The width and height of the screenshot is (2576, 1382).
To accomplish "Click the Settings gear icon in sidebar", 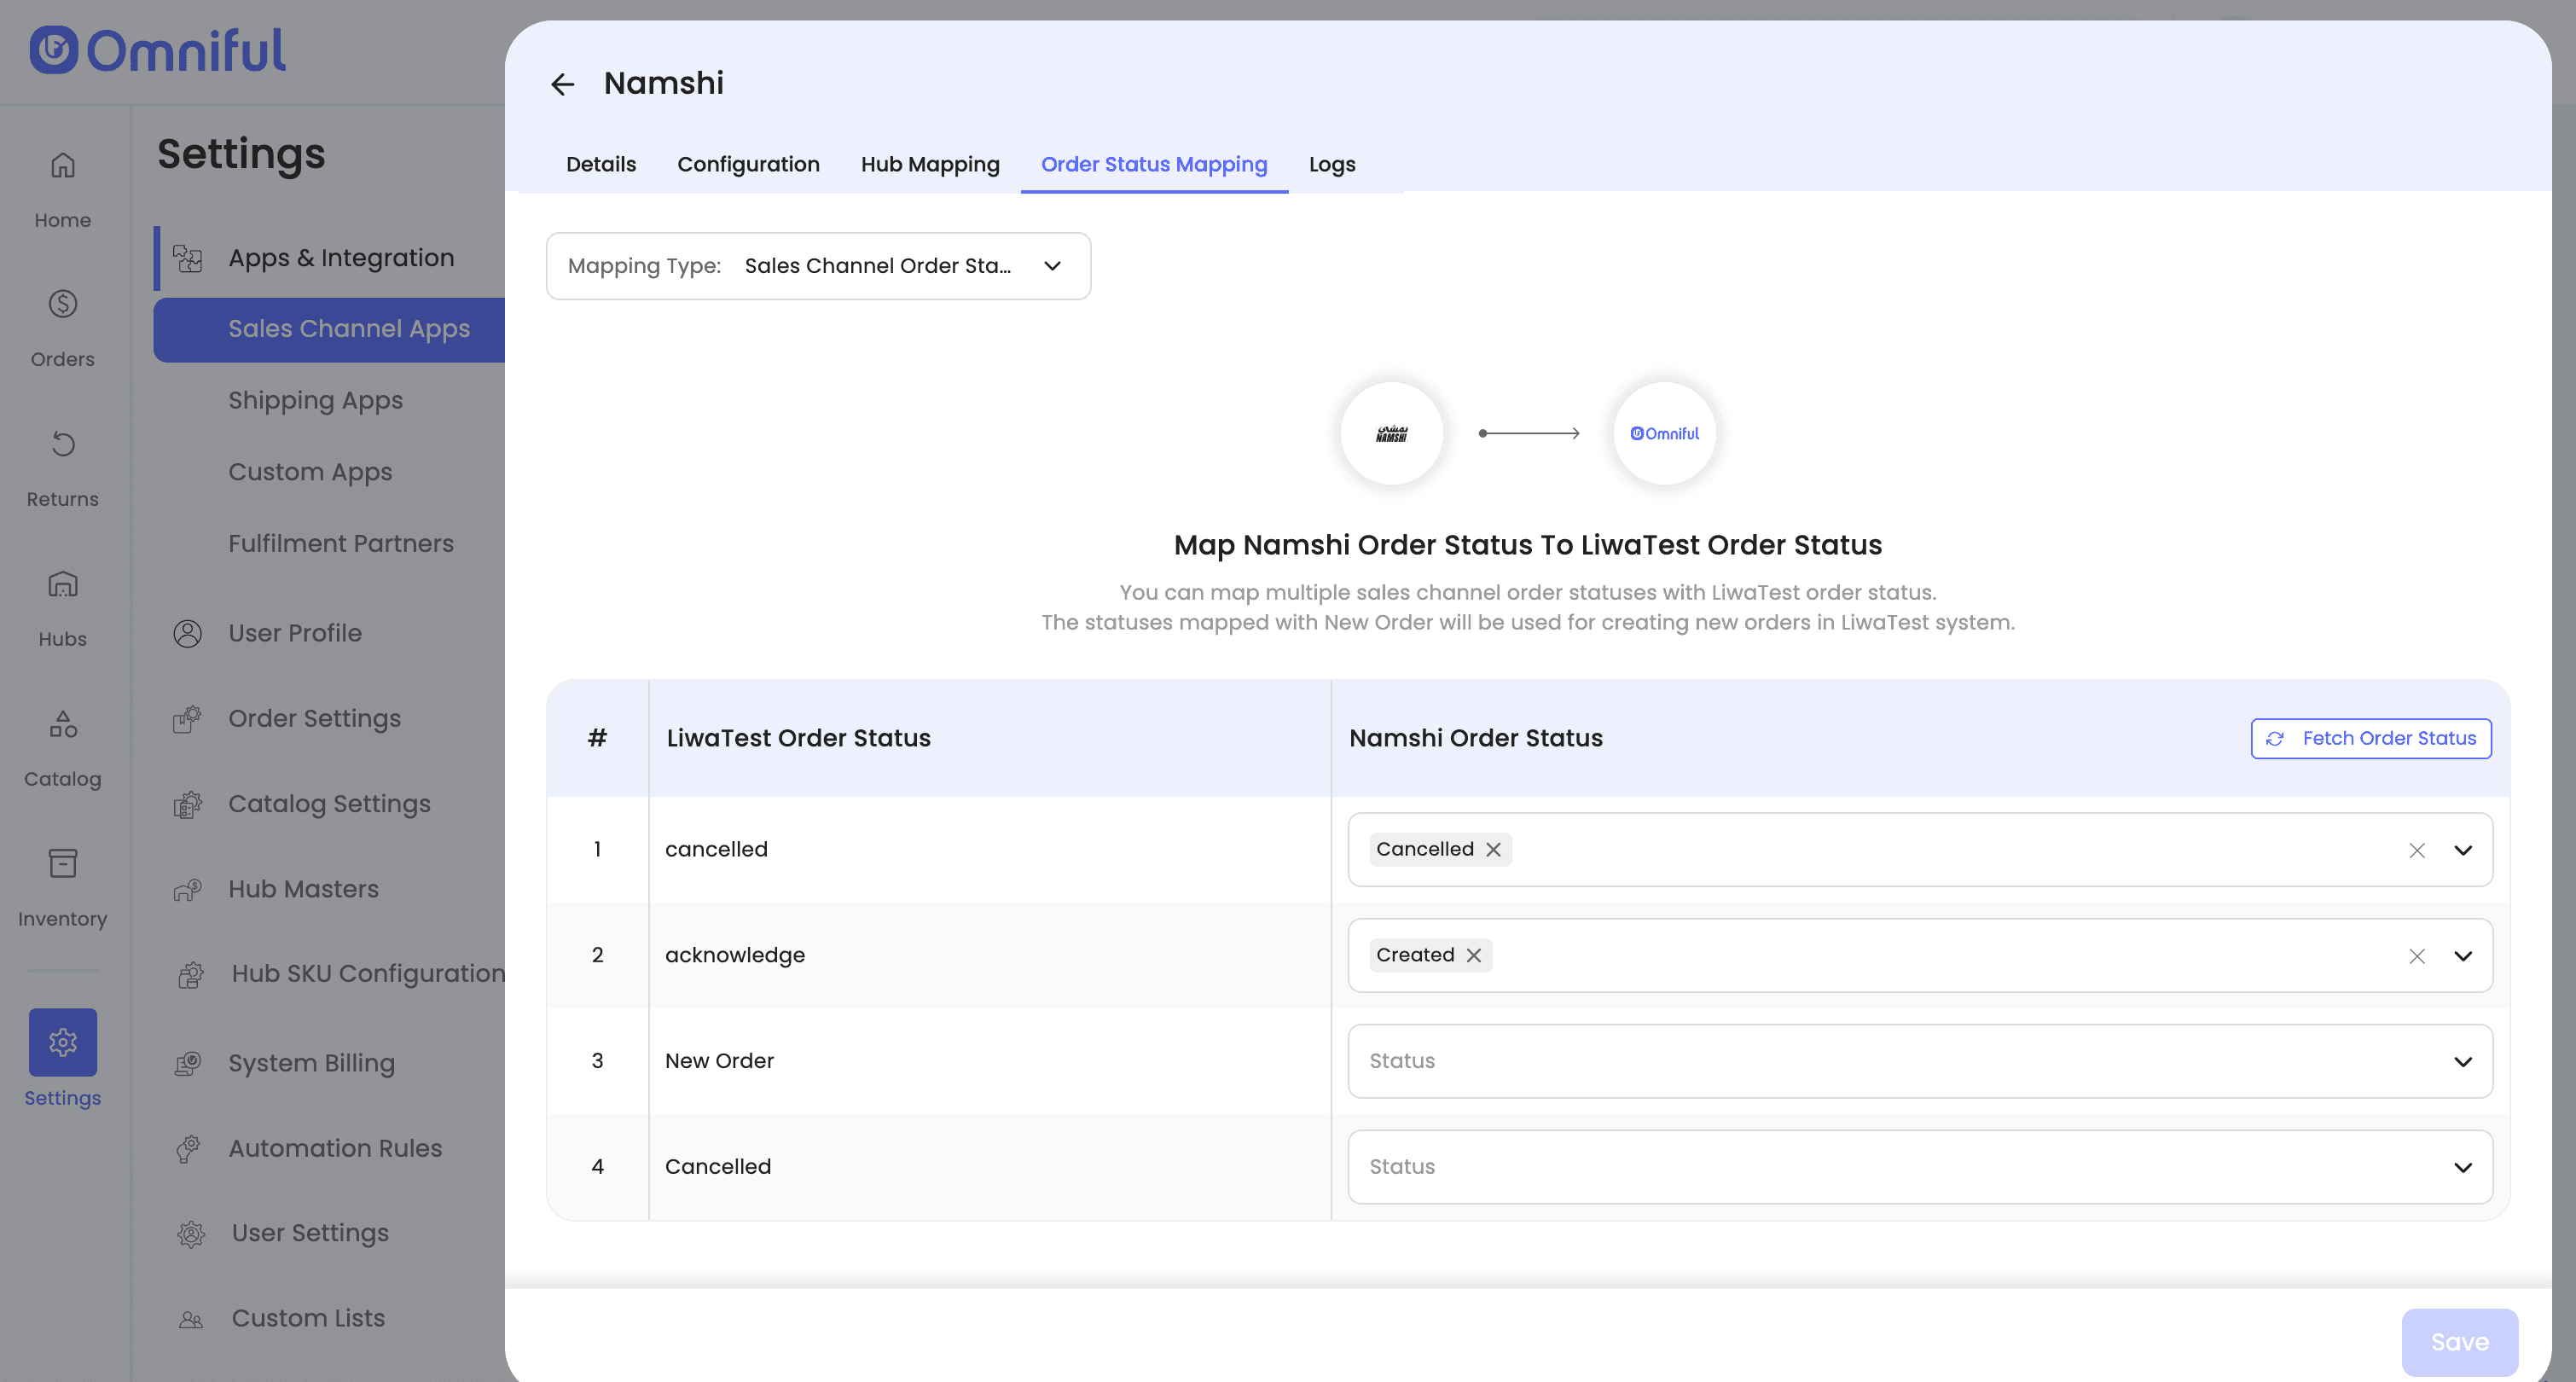I will point(63,1042).
